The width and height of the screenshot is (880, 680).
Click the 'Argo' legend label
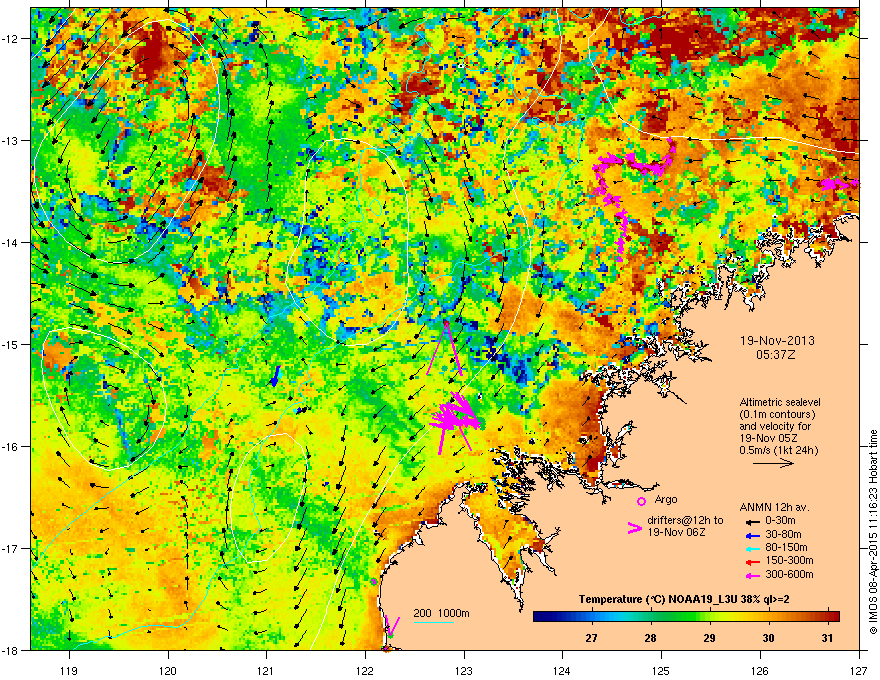coord(666,499)
